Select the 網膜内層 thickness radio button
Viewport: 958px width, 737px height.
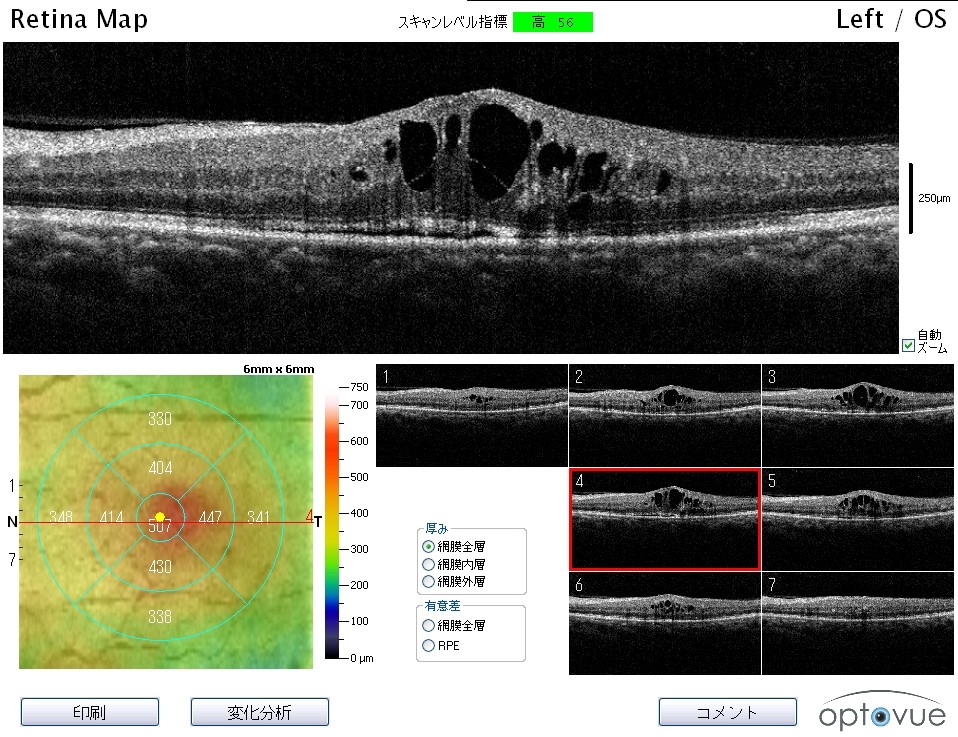[429, 564]
